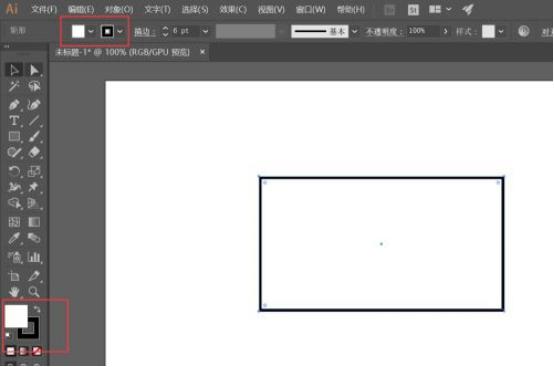Click the 不透明度 opacity link
554x367 pixels.
coord(384,32)
